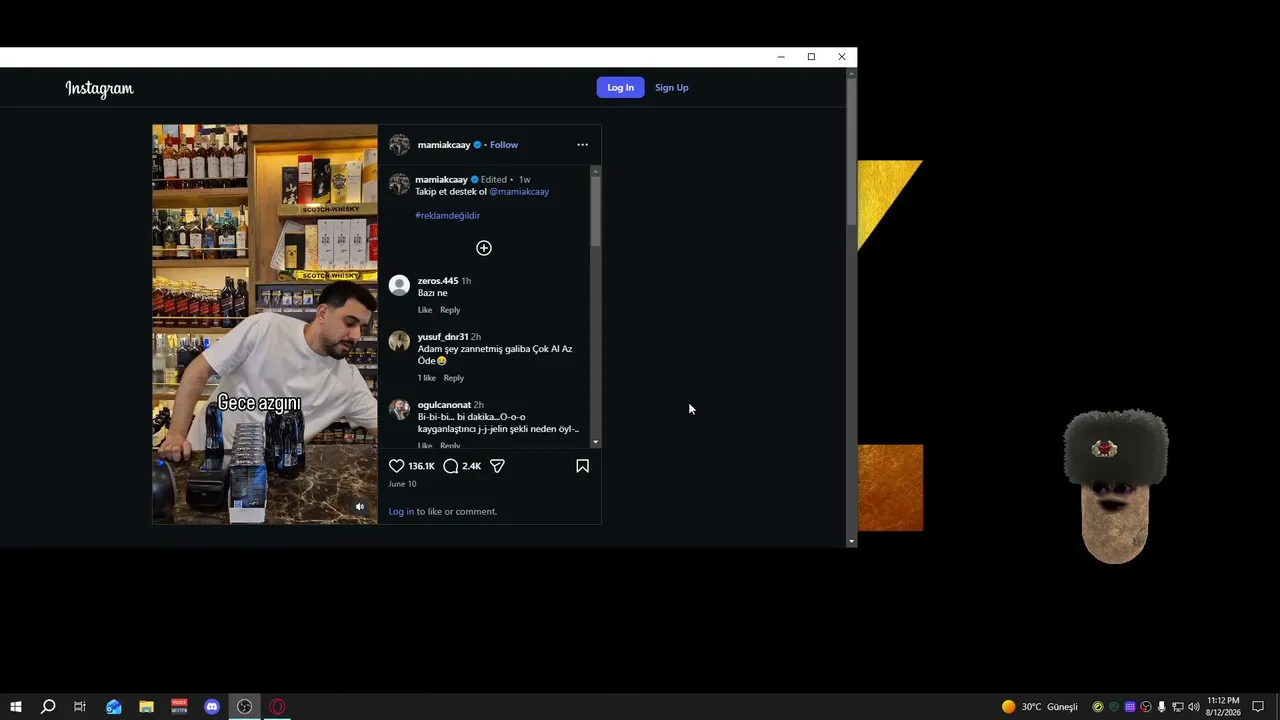Screen dimensions: 1280x720
Task: Open the zeros.445 username
Action: (x=438, y=281)
